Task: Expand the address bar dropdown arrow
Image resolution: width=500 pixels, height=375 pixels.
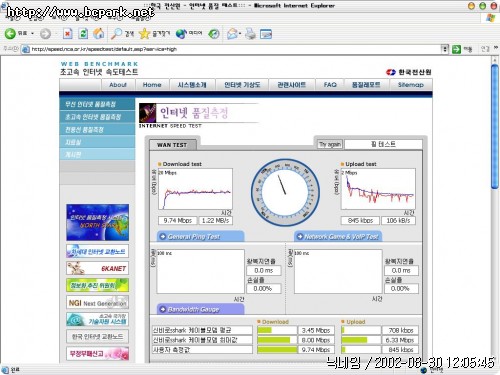Action: [x=444, y=49]
